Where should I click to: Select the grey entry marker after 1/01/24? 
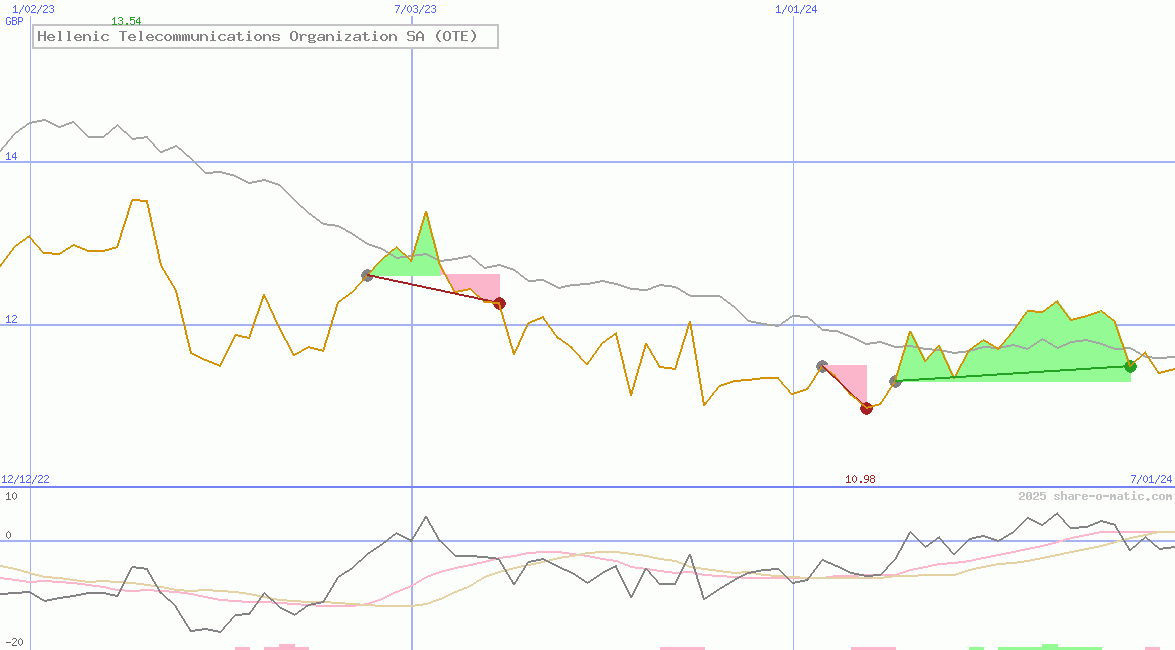pos(822,367)
